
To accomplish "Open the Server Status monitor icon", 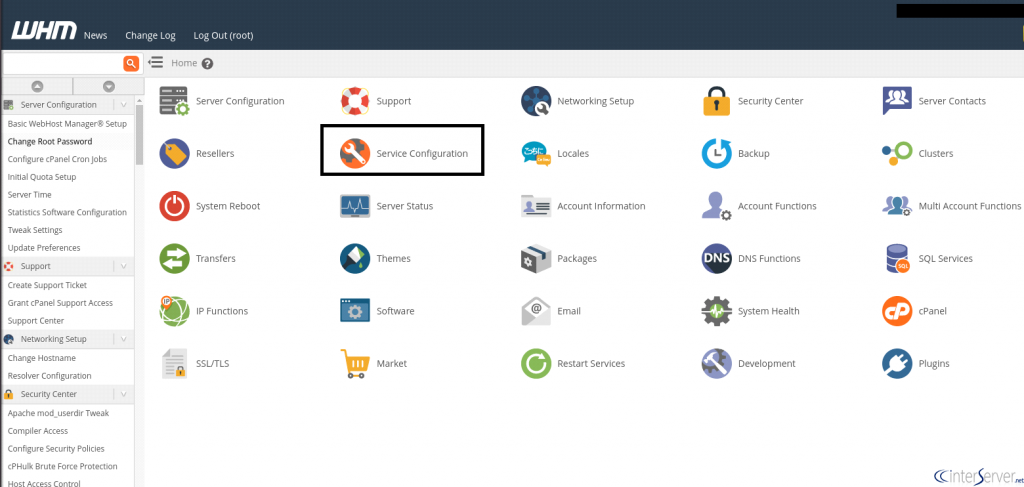I will [355, 206].
